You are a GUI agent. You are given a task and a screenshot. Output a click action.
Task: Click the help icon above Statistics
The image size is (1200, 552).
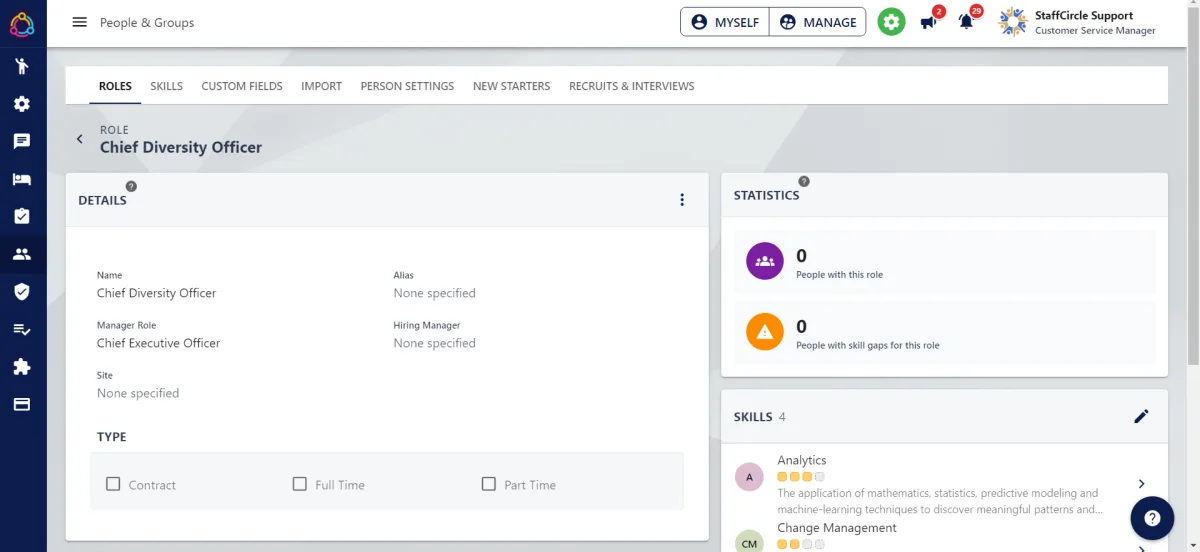(x=804, y=181)
